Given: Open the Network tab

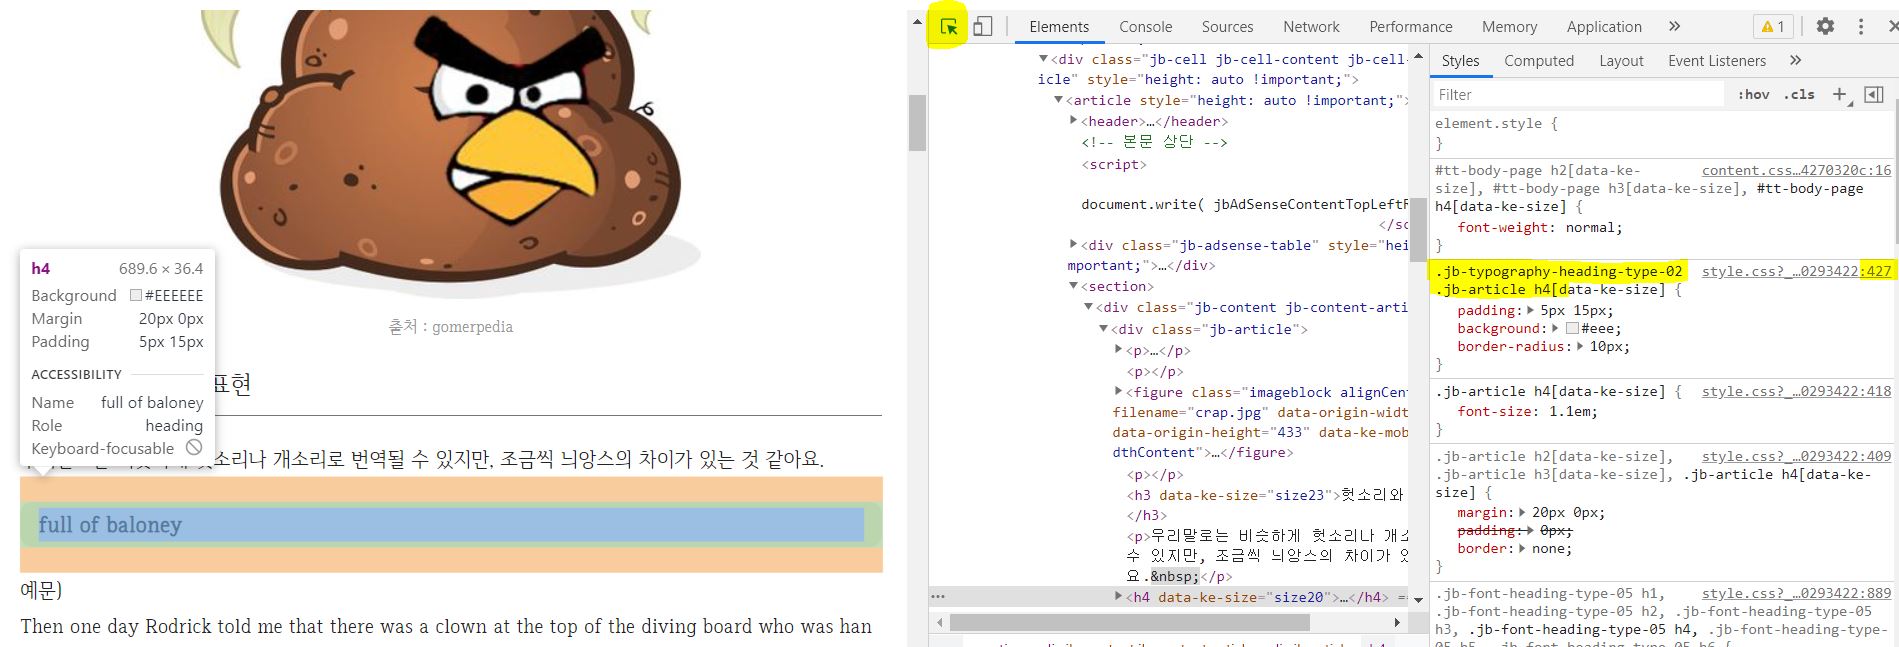Looking at the screenshot, I should coord(1311,27).
